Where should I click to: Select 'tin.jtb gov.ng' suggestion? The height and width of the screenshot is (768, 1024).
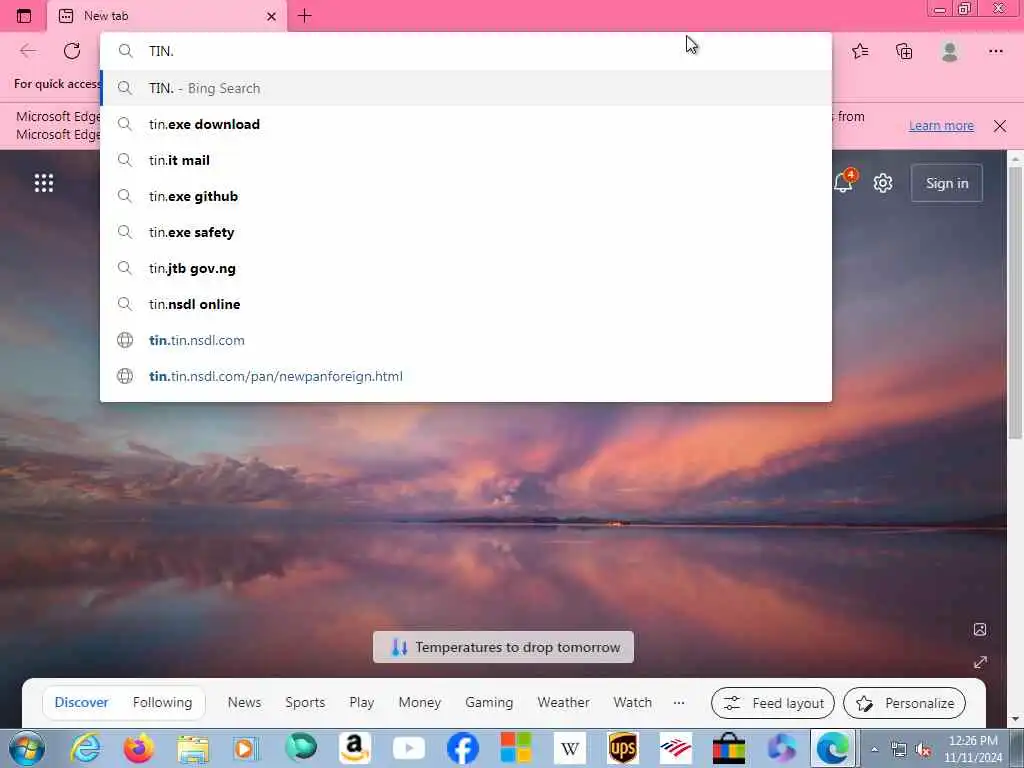(x=466, y=268)
